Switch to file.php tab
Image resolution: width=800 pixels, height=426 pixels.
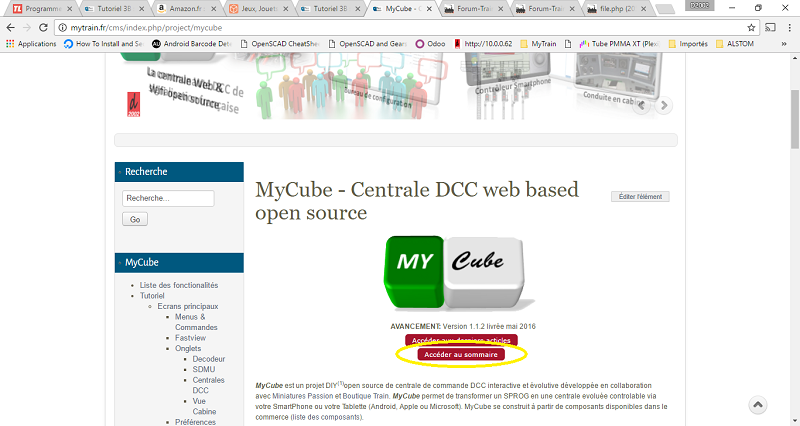(617, 9)
